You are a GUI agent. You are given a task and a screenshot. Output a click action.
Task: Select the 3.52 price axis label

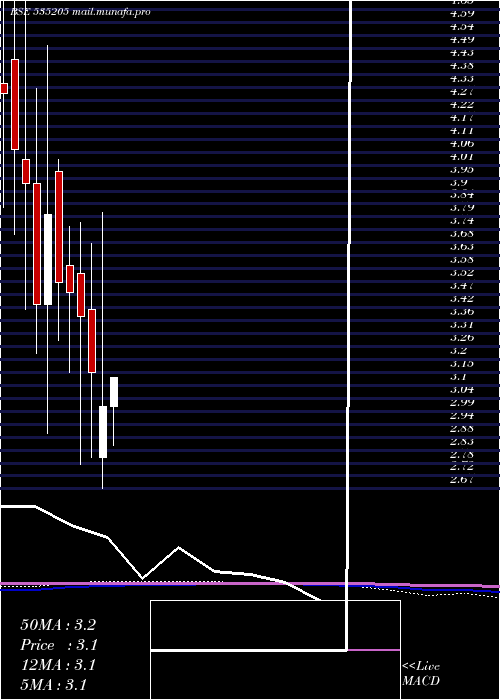(x=462, y=272)
